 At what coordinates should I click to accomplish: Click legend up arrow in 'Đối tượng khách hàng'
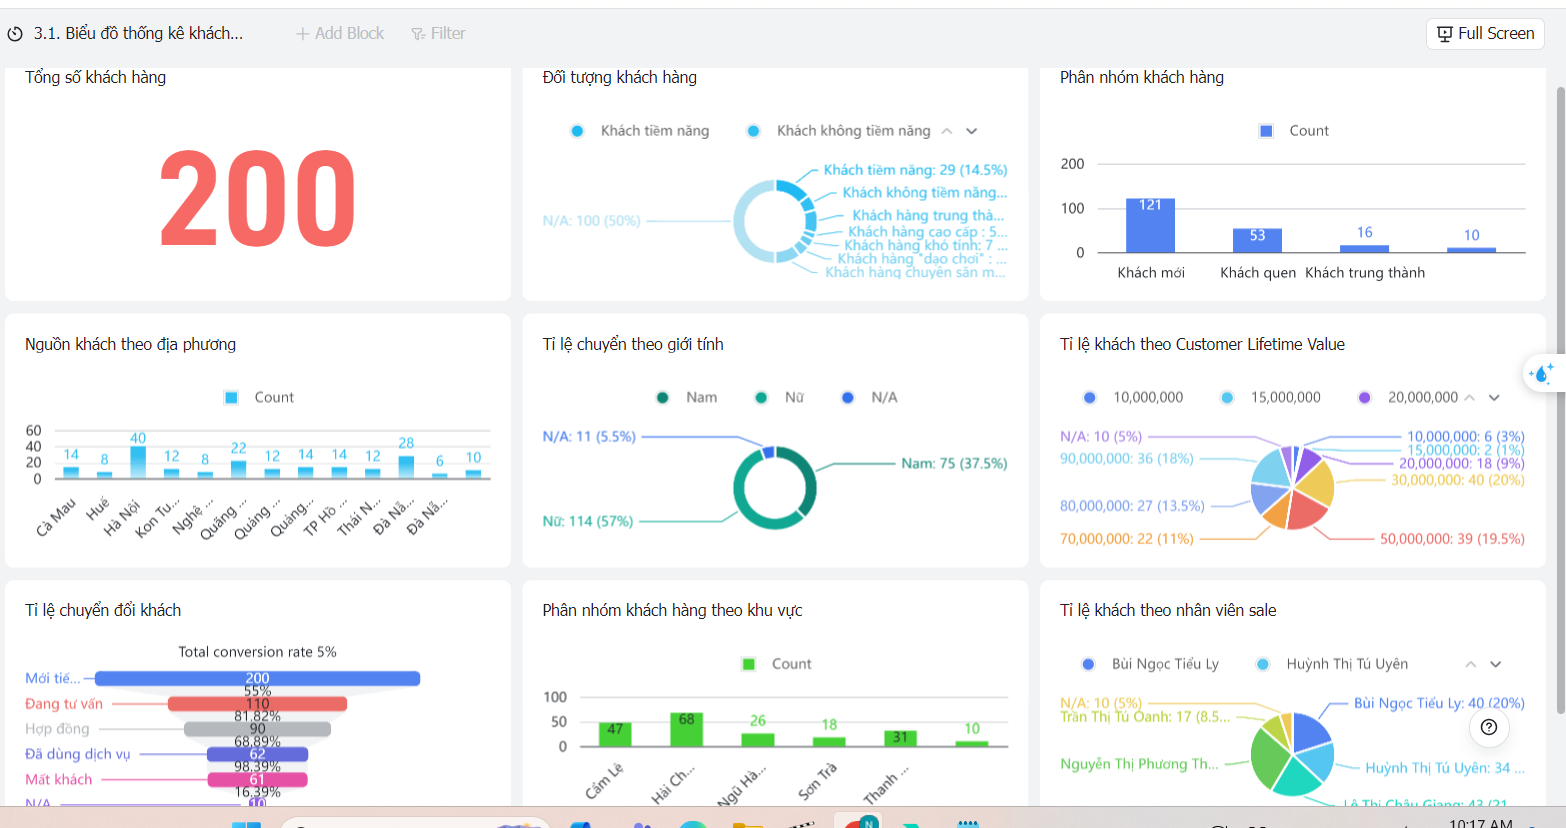(x=947, y=131)
